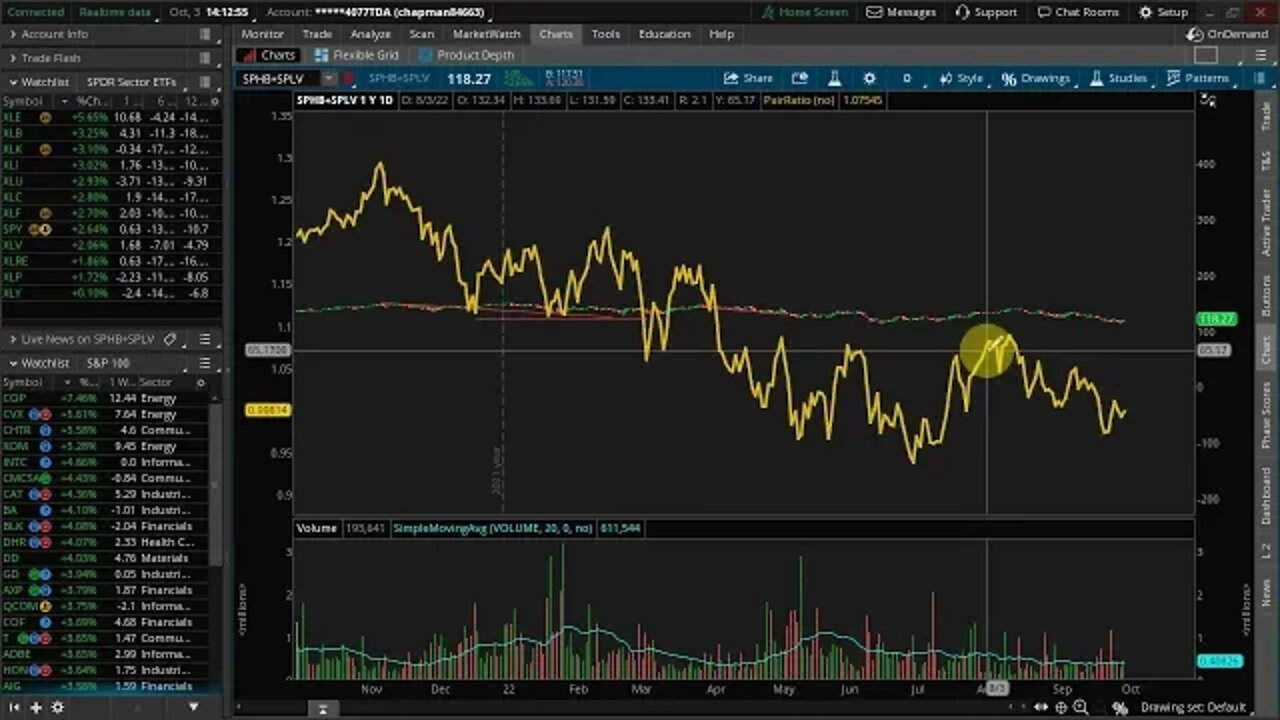Open Account Info gadget menu icon

pyautogui.click(x=205, y=34)
